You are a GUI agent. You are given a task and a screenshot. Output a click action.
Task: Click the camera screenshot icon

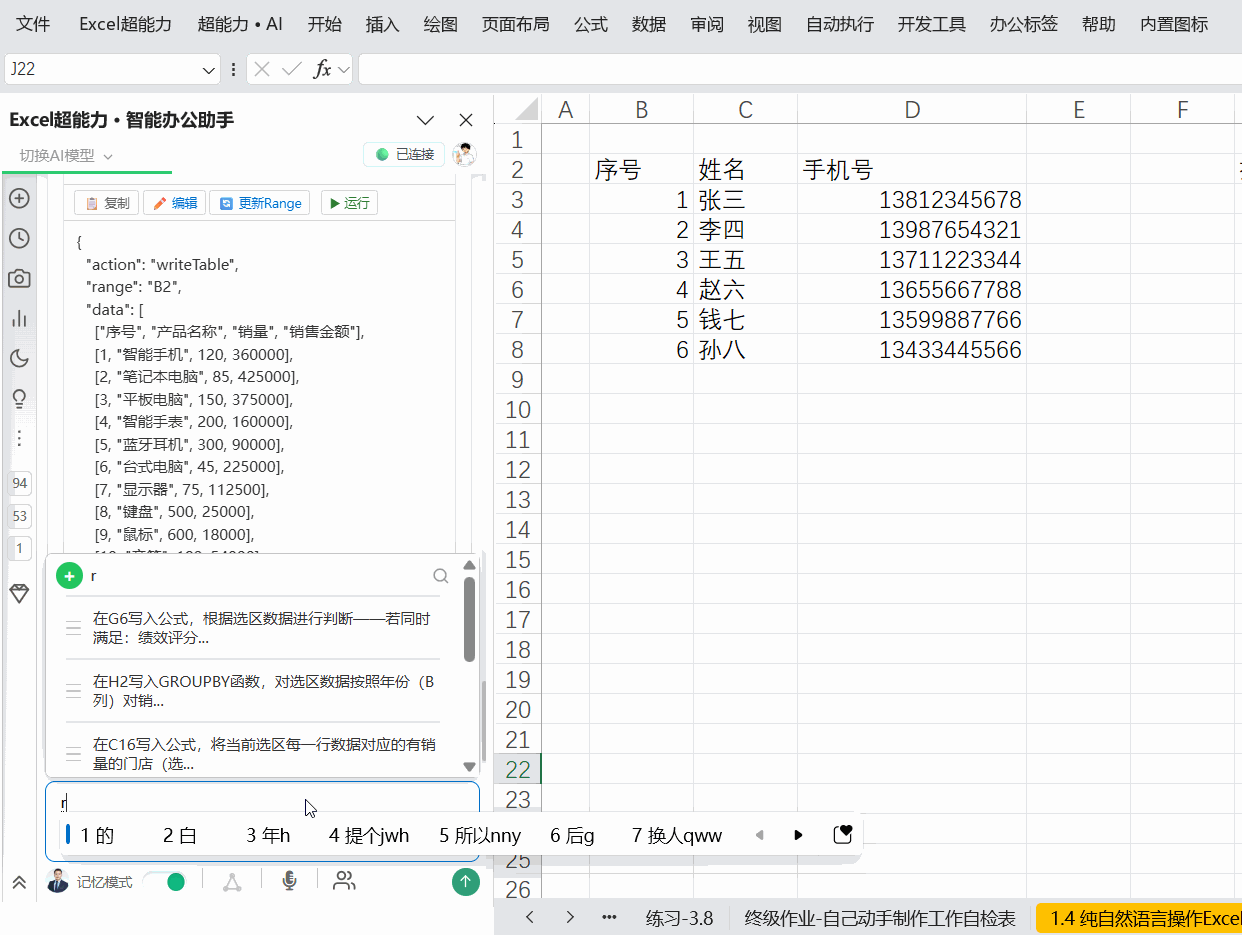[18, 278]
